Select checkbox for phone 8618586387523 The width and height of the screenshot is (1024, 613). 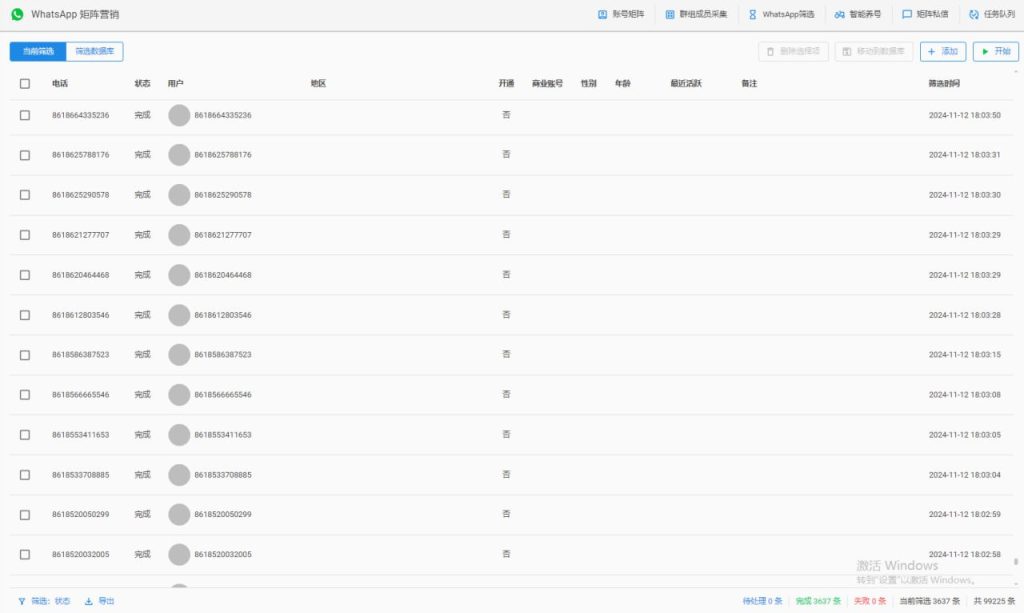coord(25,355)
